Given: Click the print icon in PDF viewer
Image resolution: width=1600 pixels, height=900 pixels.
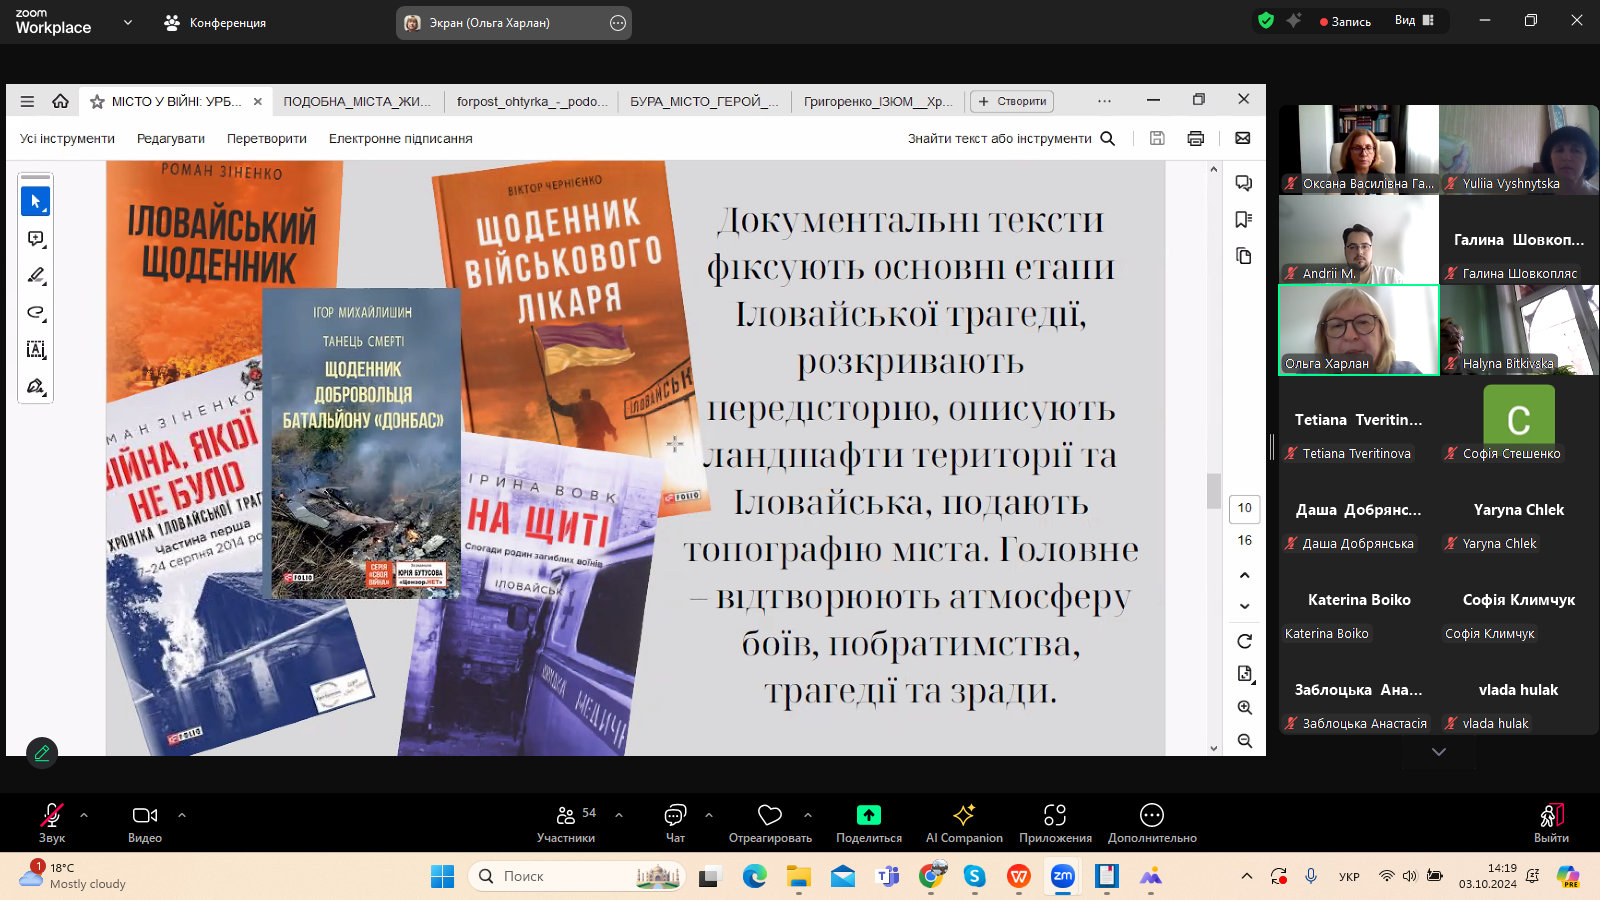Looking at the screenshot, I should pyautogui.click(x=1195, y=139).
